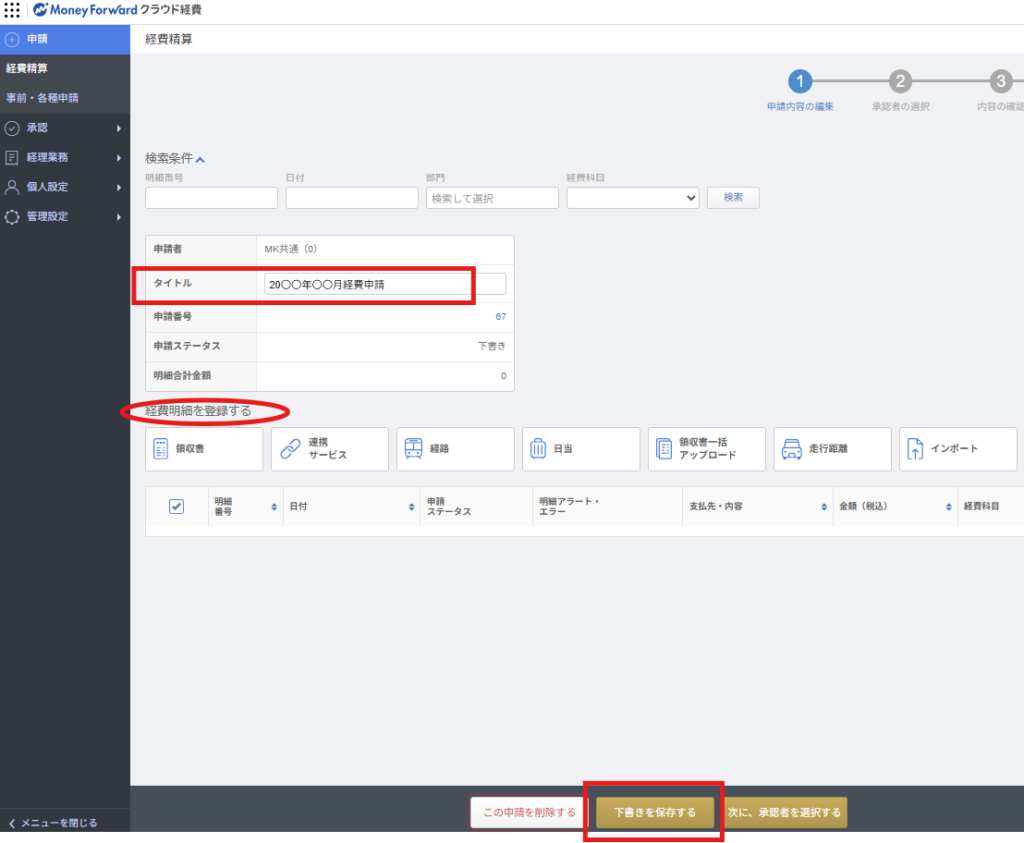Viewport: 1024px width, 843px height.
Task: Expand the 承認 sidebar menu
Action: (x=65, y=128)
